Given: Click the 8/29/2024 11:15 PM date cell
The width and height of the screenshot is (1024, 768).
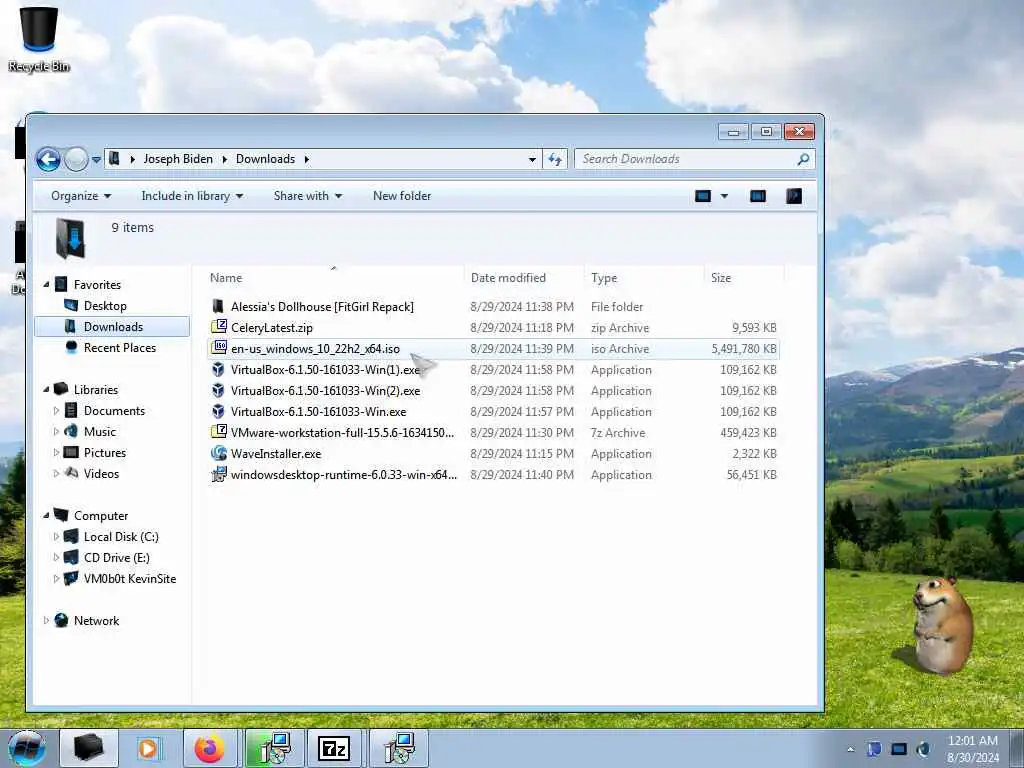Looking at the screenshot, I should [522, 454].
